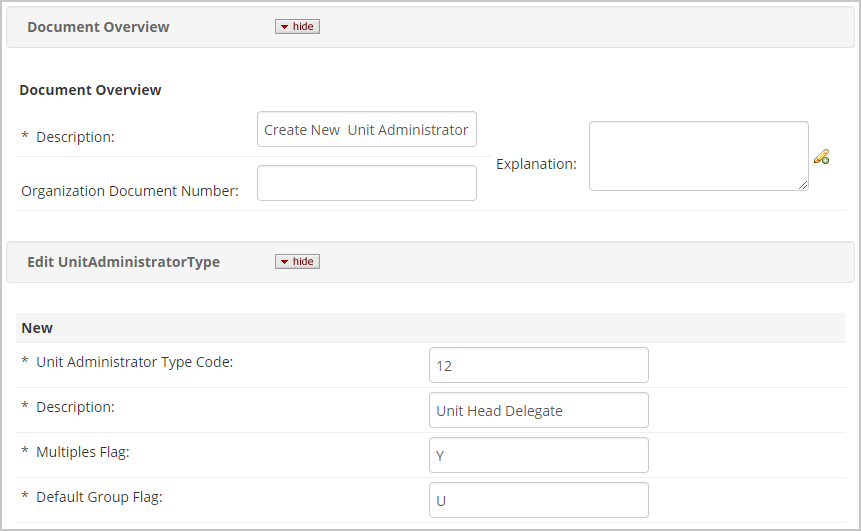Open the Explanation expand-text pencil icon
The image size is (861, 531).
821,157
